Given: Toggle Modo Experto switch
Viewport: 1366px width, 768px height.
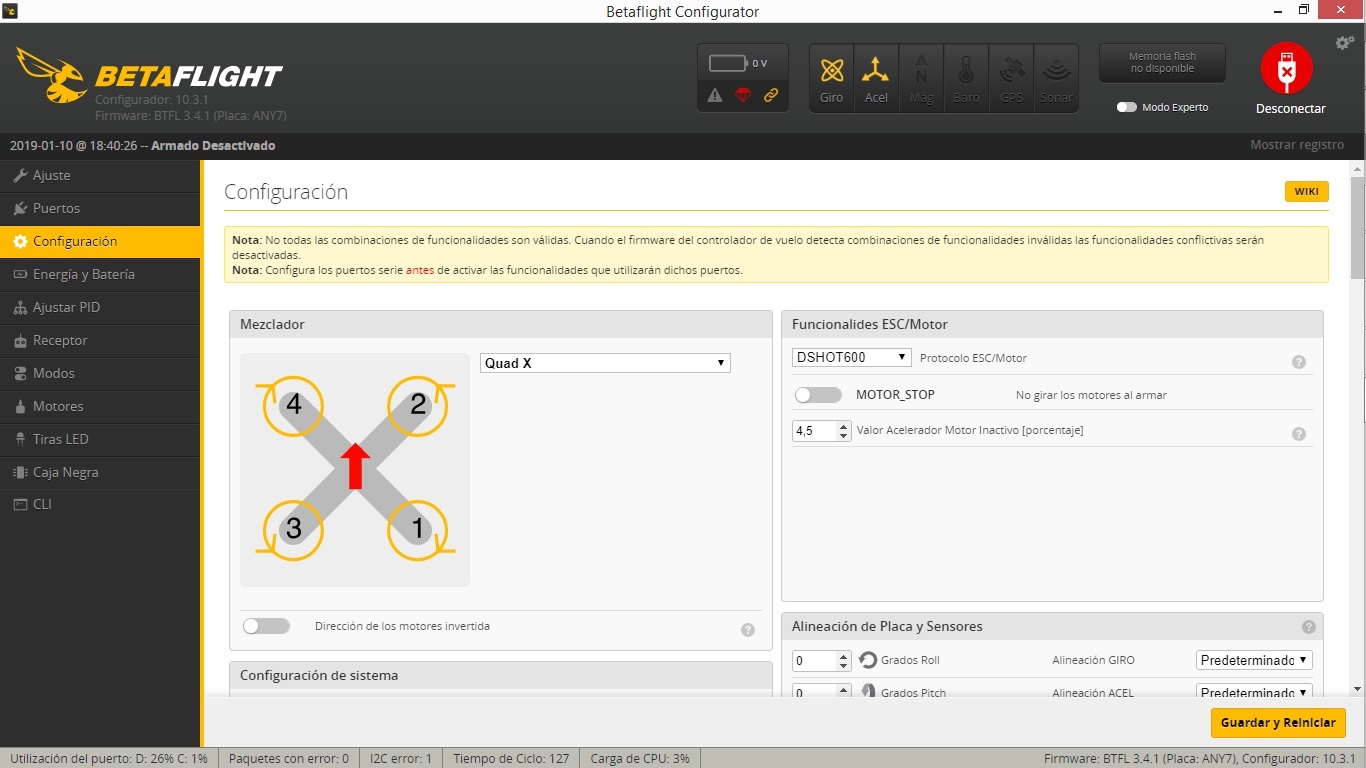Looking at the screenshot, I should [1127, 107].
